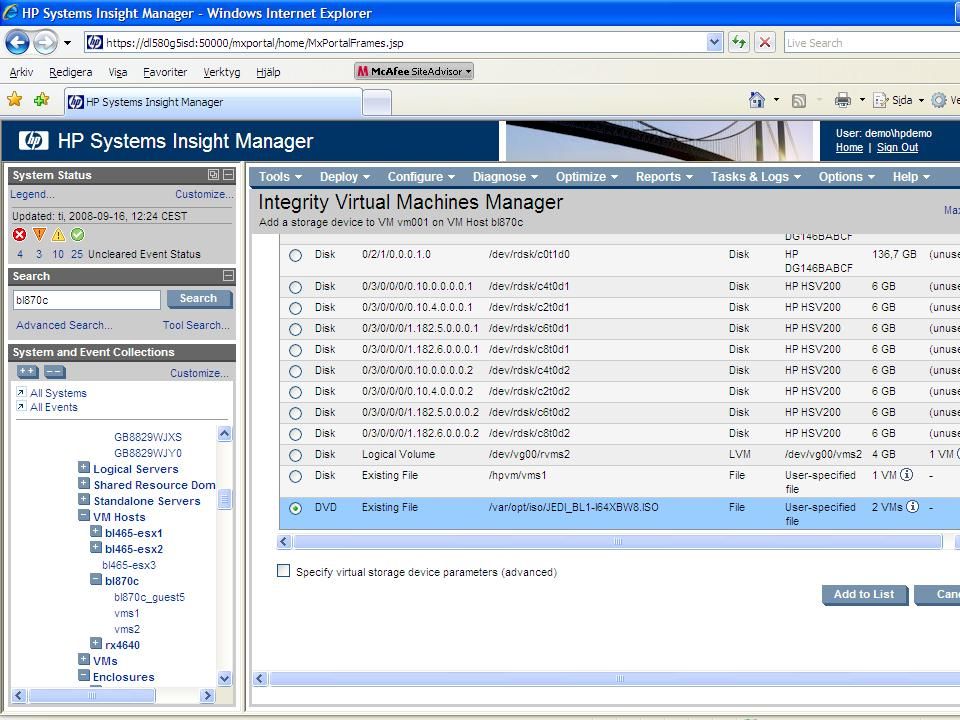Expand the Standalone Servers node

coord(84,499)
